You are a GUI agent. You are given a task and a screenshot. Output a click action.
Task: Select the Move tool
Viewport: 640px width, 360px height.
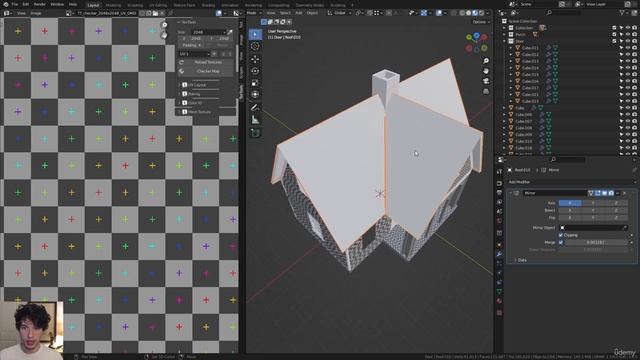coord(255,59)
